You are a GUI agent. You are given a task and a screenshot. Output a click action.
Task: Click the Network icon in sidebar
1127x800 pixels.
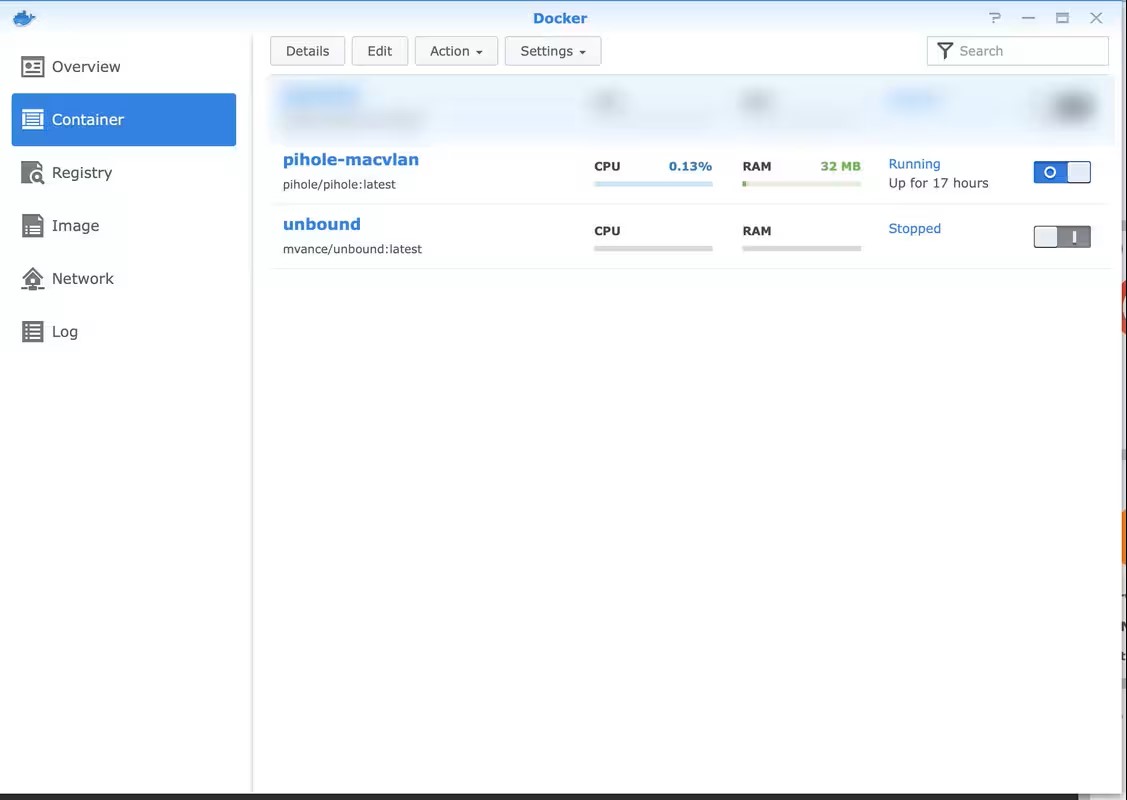point(33,279)
